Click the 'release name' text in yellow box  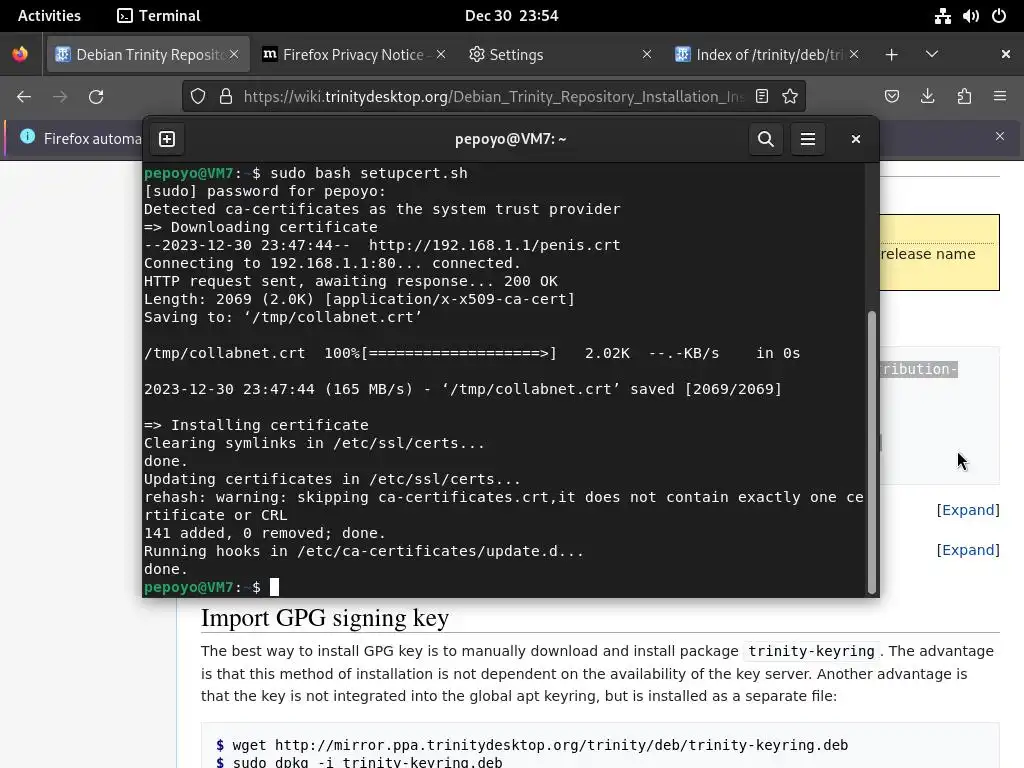(927, 254)
